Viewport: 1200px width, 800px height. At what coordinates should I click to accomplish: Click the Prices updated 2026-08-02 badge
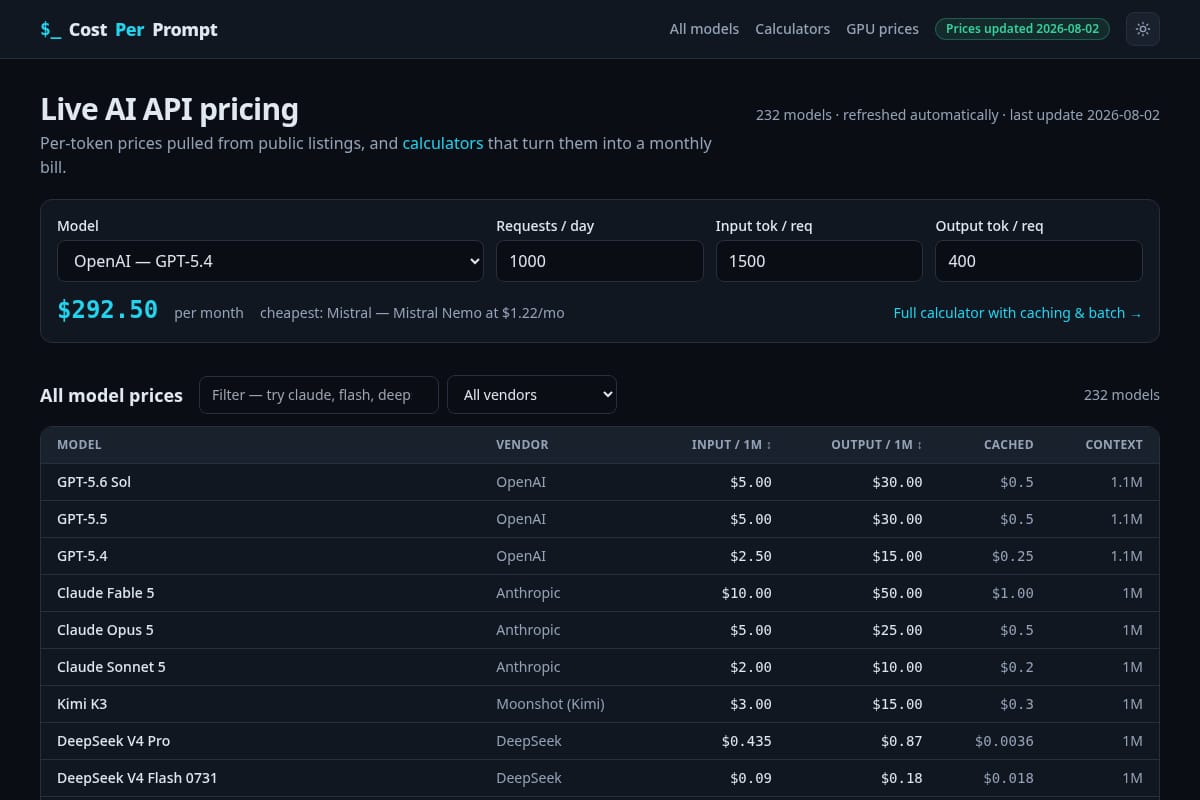point(1022,29)
